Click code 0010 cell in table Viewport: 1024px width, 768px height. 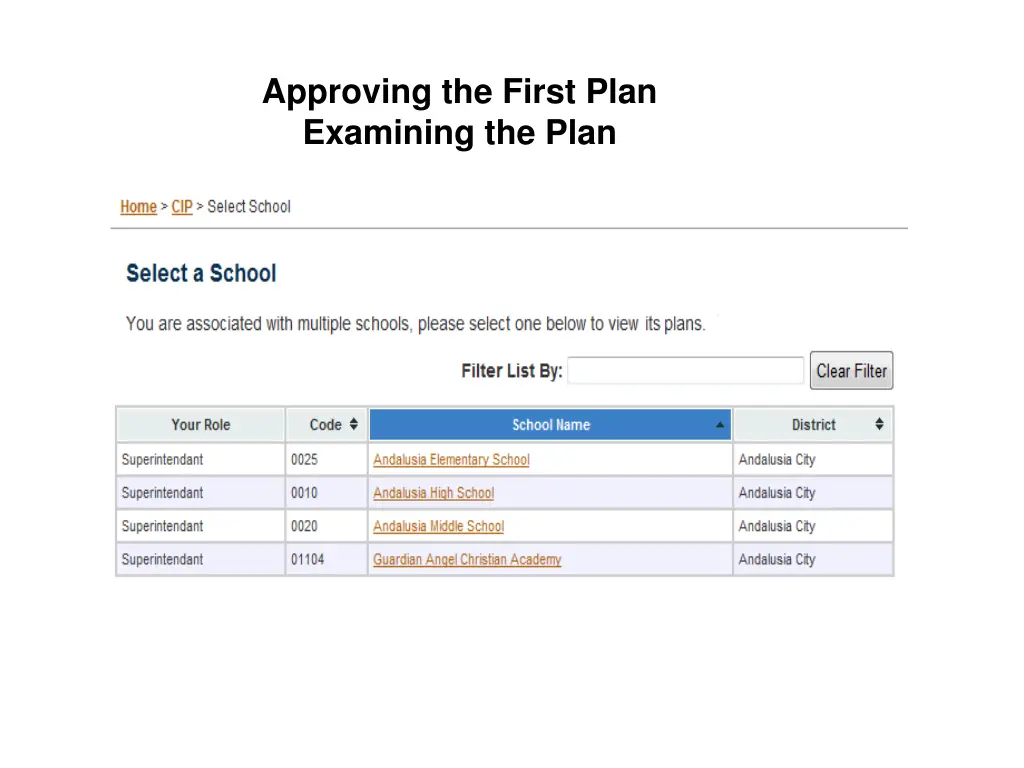(327, 493)
